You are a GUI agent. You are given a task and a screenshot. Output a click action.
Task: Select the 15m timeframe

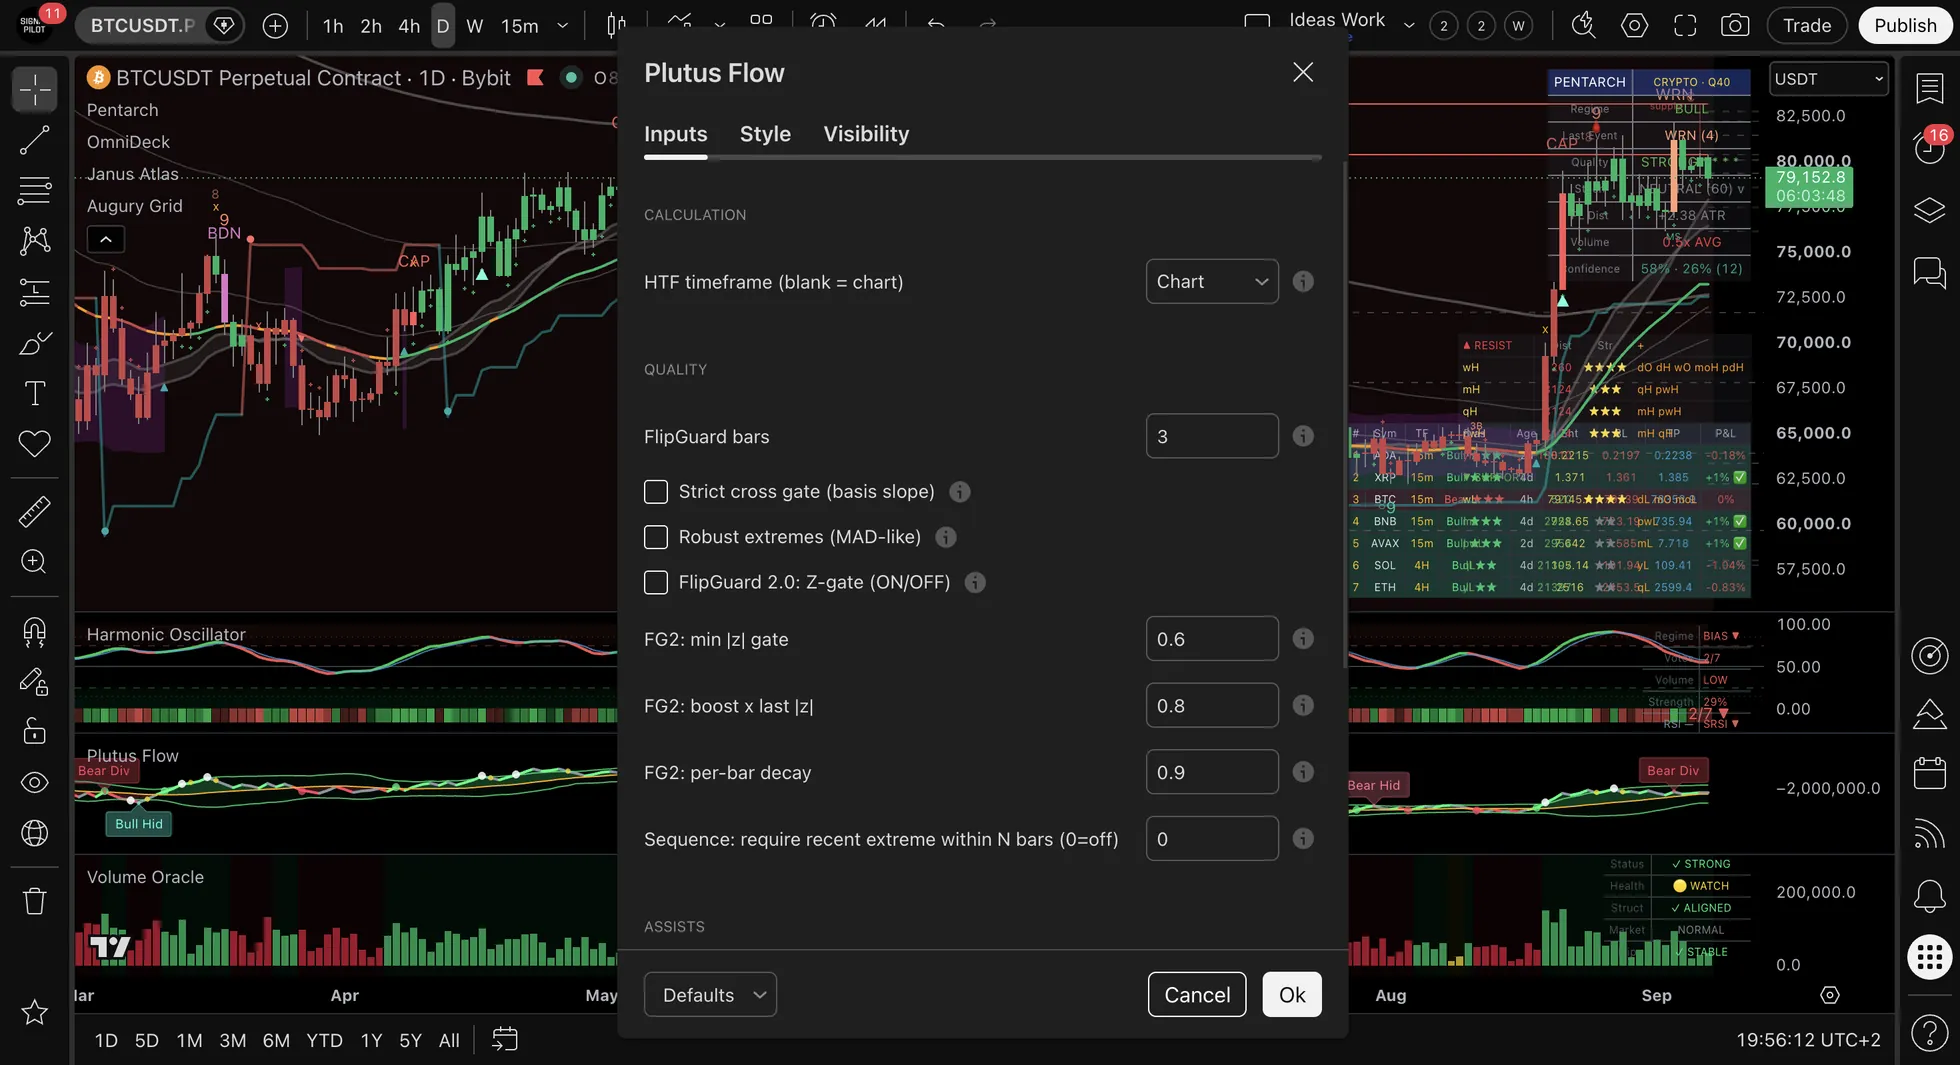[520, 26]
